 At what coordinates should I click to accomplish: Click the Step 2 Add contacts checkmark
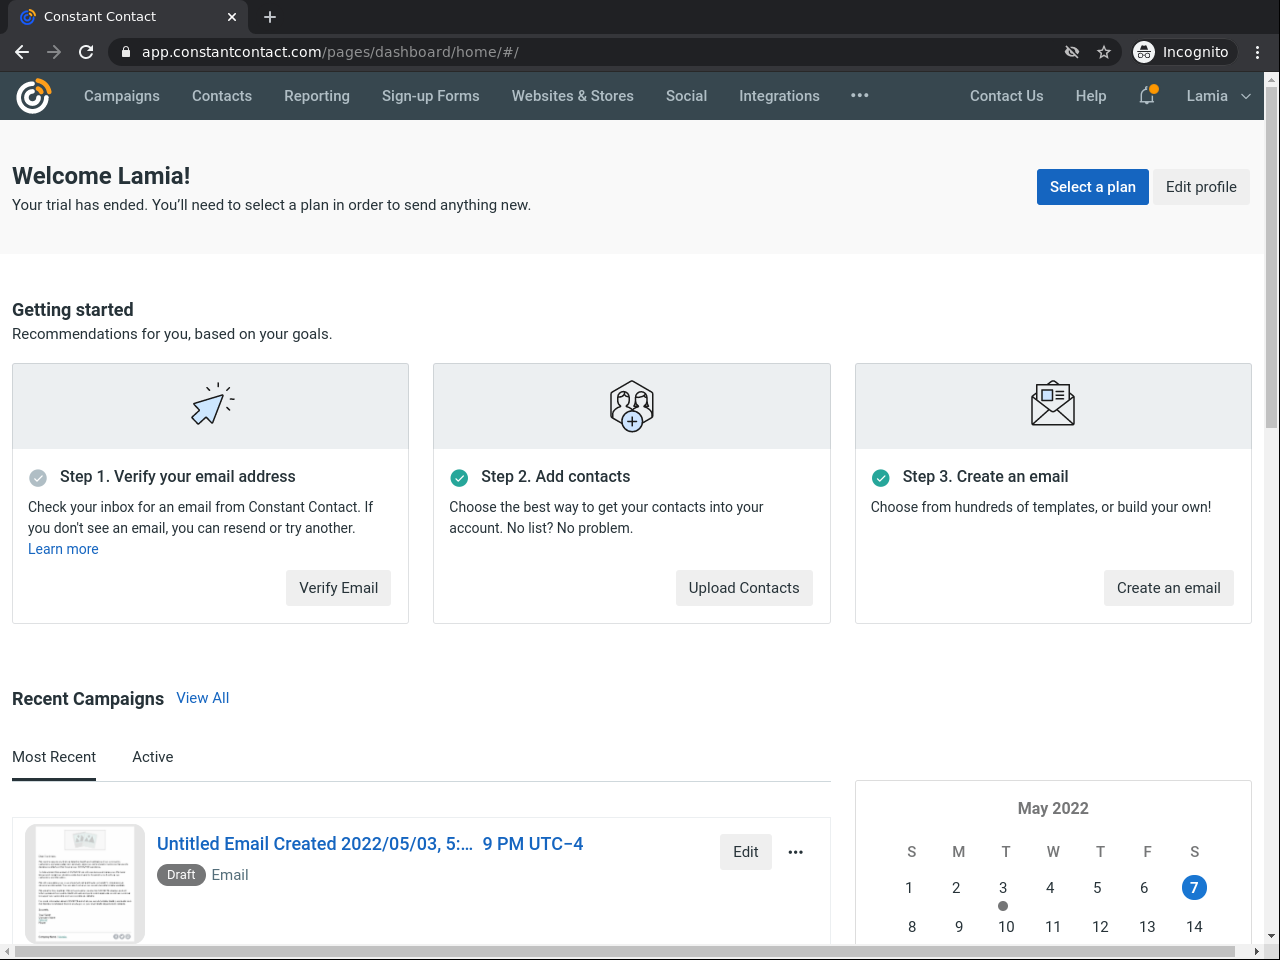point(459,477)
